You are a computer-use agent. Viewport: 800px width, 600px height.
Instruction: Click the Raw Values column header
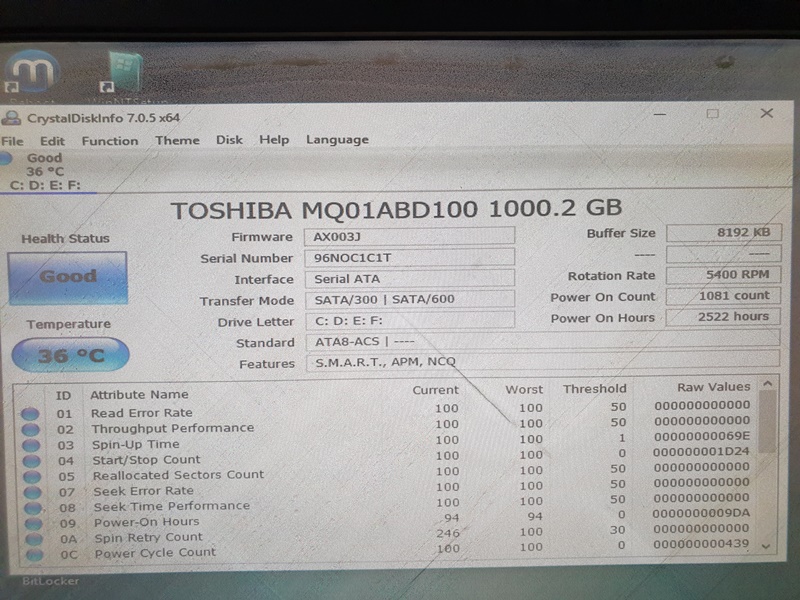click(x=714, y=387)
